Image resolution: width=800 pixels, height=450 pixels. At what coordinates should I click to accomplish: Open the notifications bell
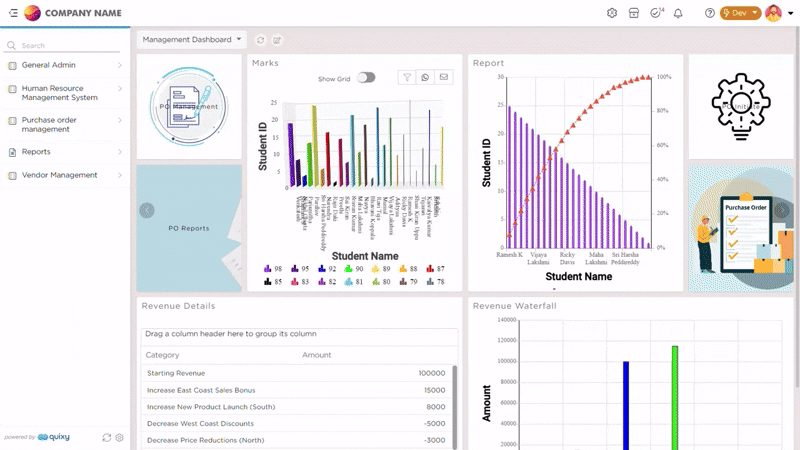678,13
